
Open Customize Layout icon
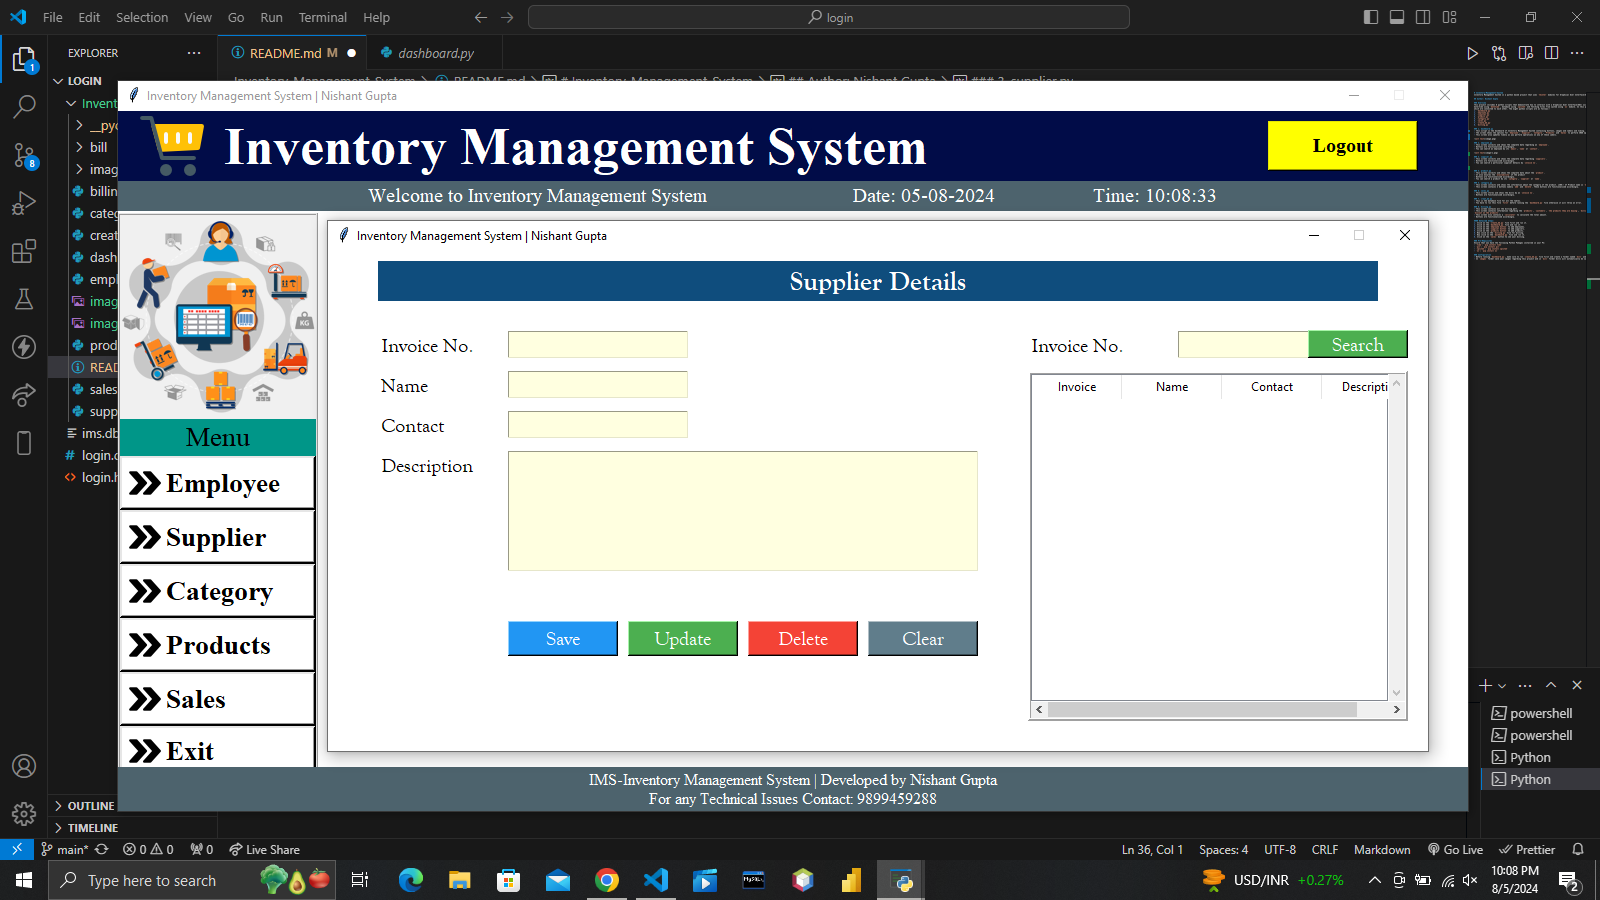click(1449, 17)
